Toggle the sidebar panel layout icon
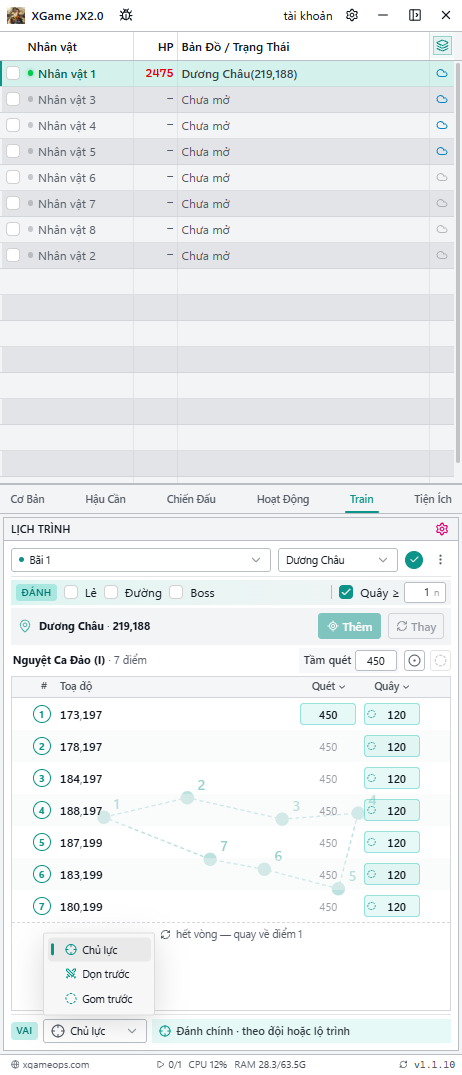This screenshot has height=1075, width=462. 415,15
